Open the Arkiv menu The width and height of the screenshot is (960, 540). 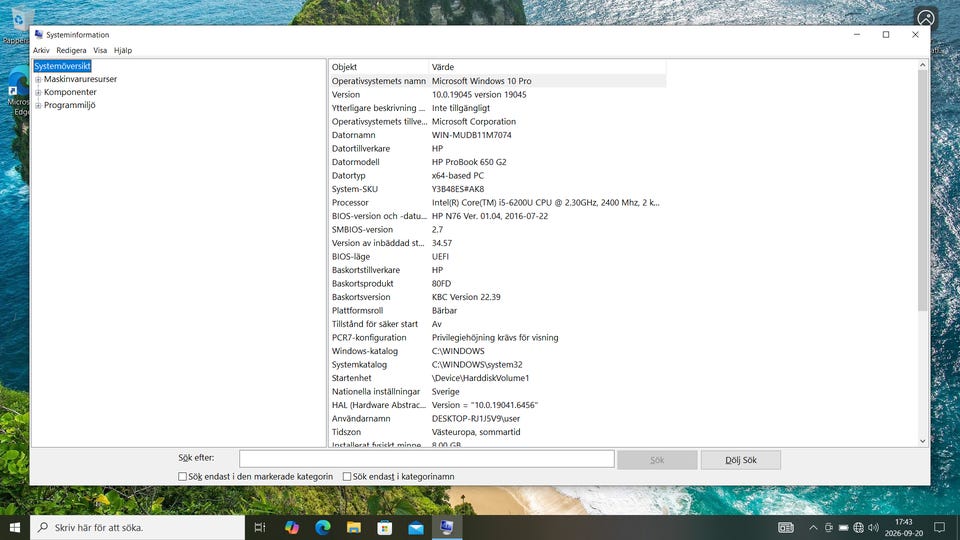click(41, 50)
